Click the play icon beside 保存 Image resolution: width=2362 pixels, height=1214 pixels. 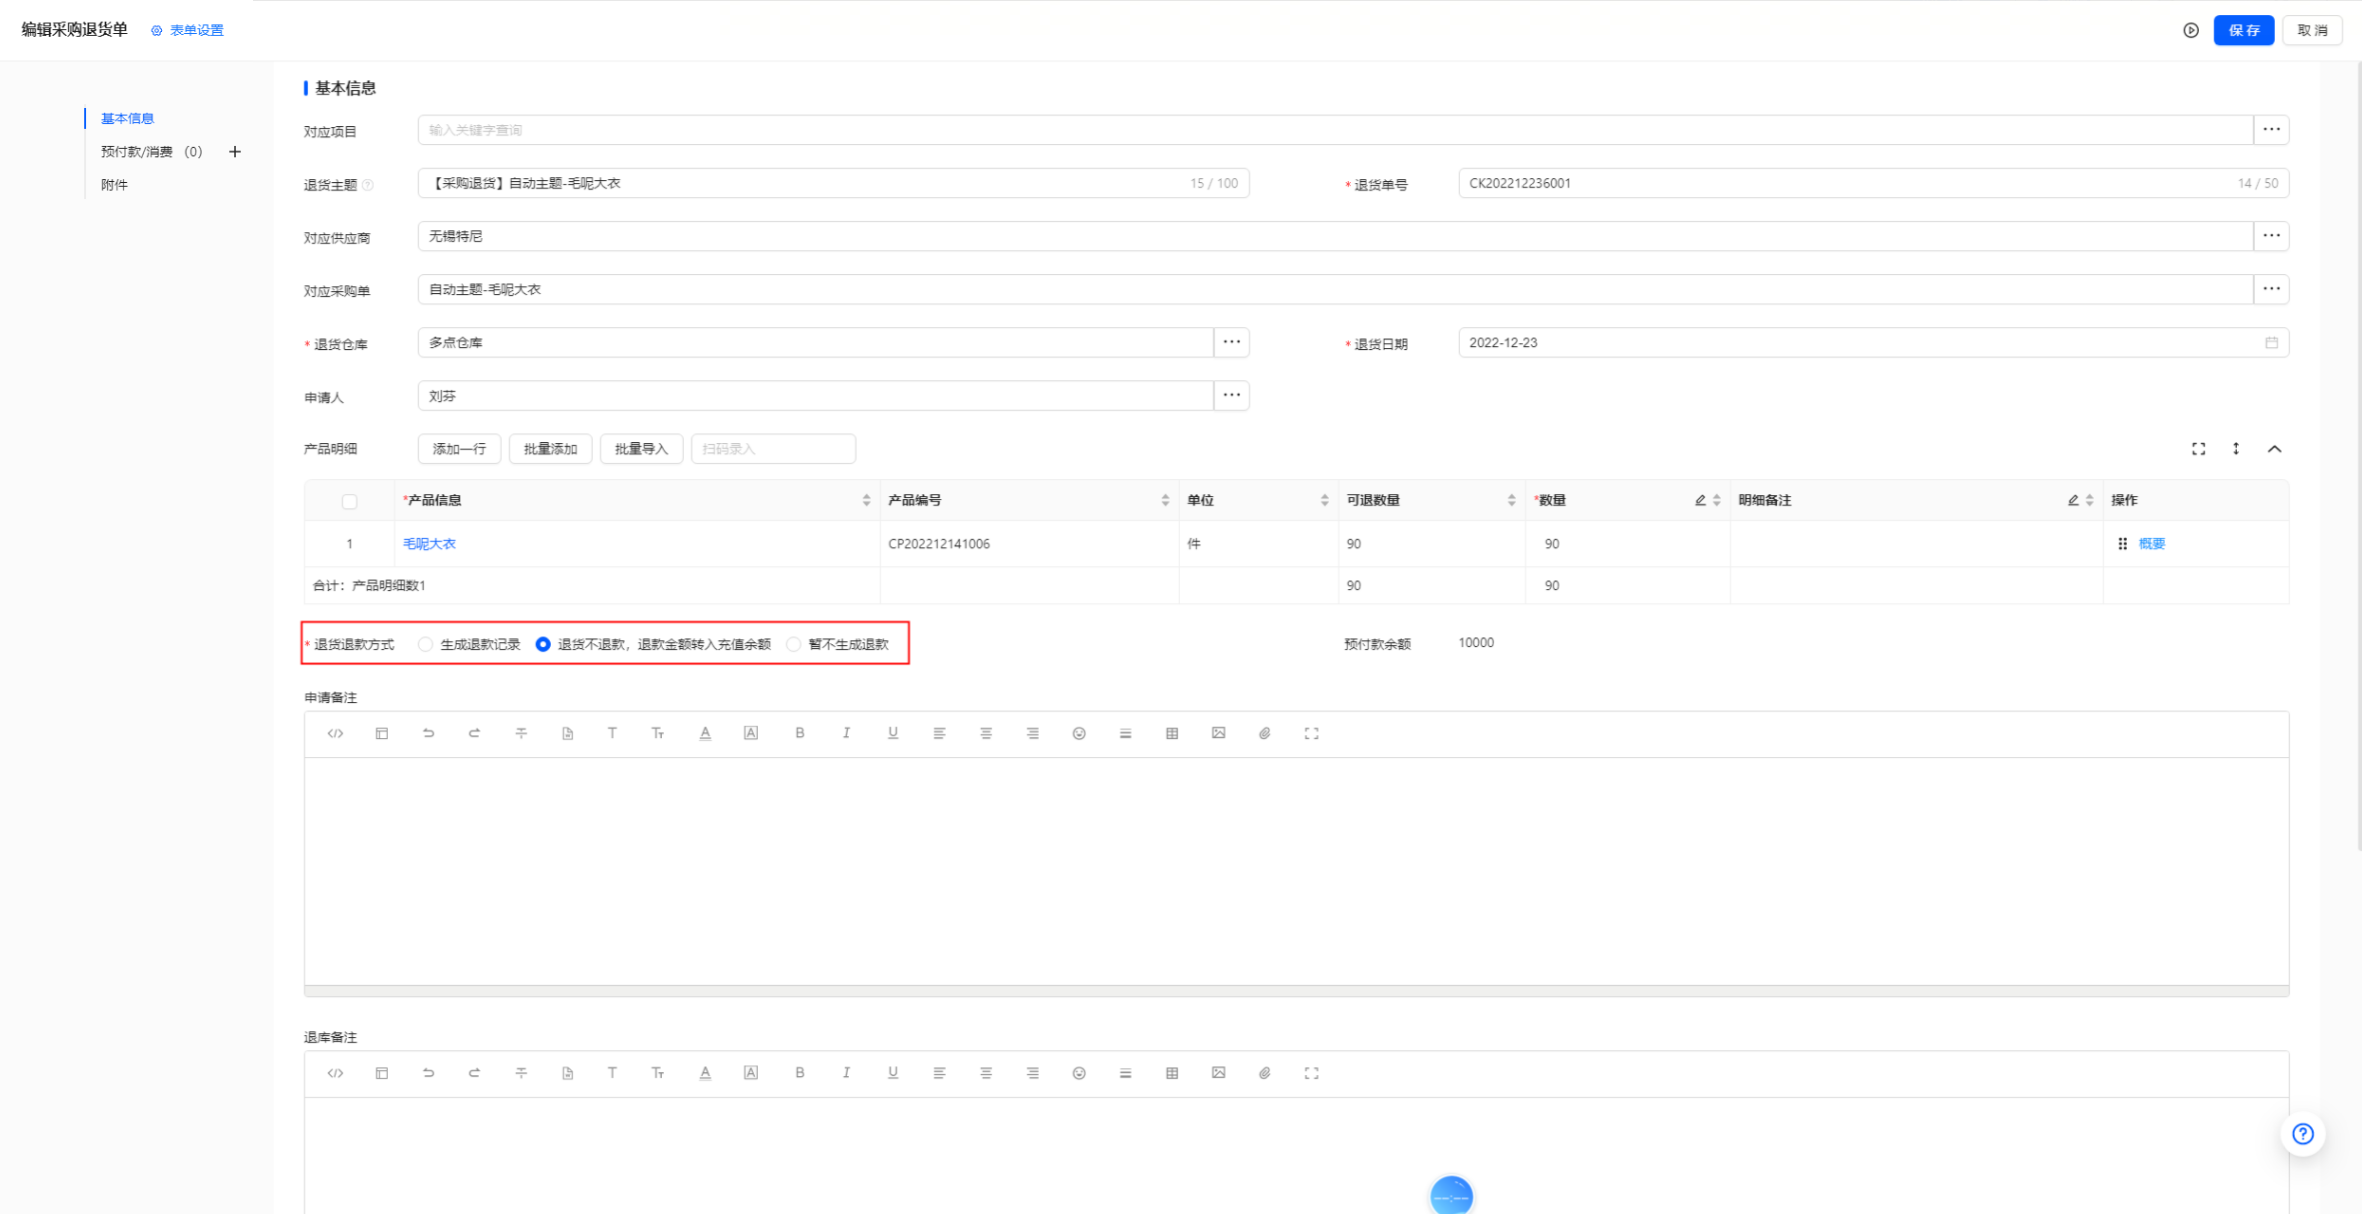click(2190, 30)
